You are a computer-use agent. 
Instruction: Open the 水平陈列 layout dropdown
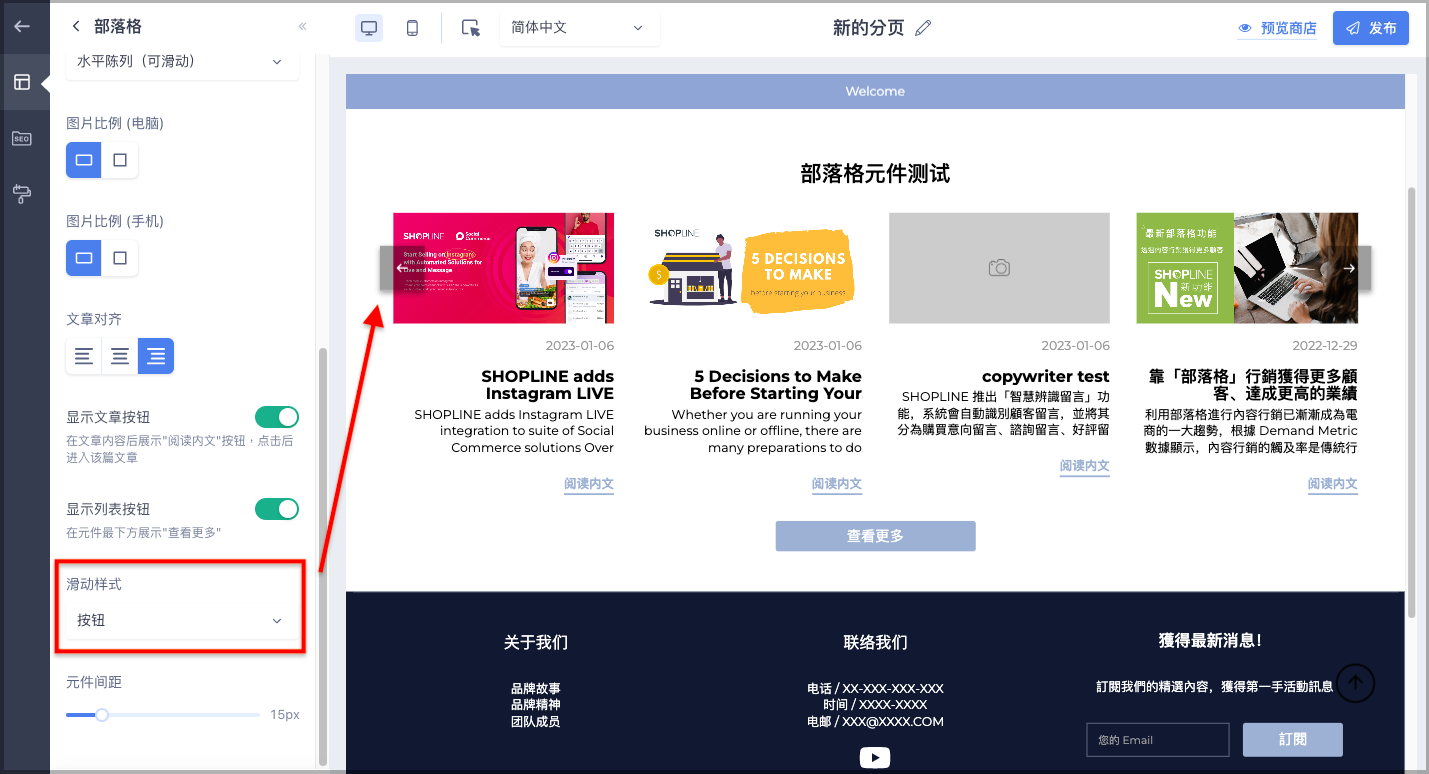pos(182,62)
